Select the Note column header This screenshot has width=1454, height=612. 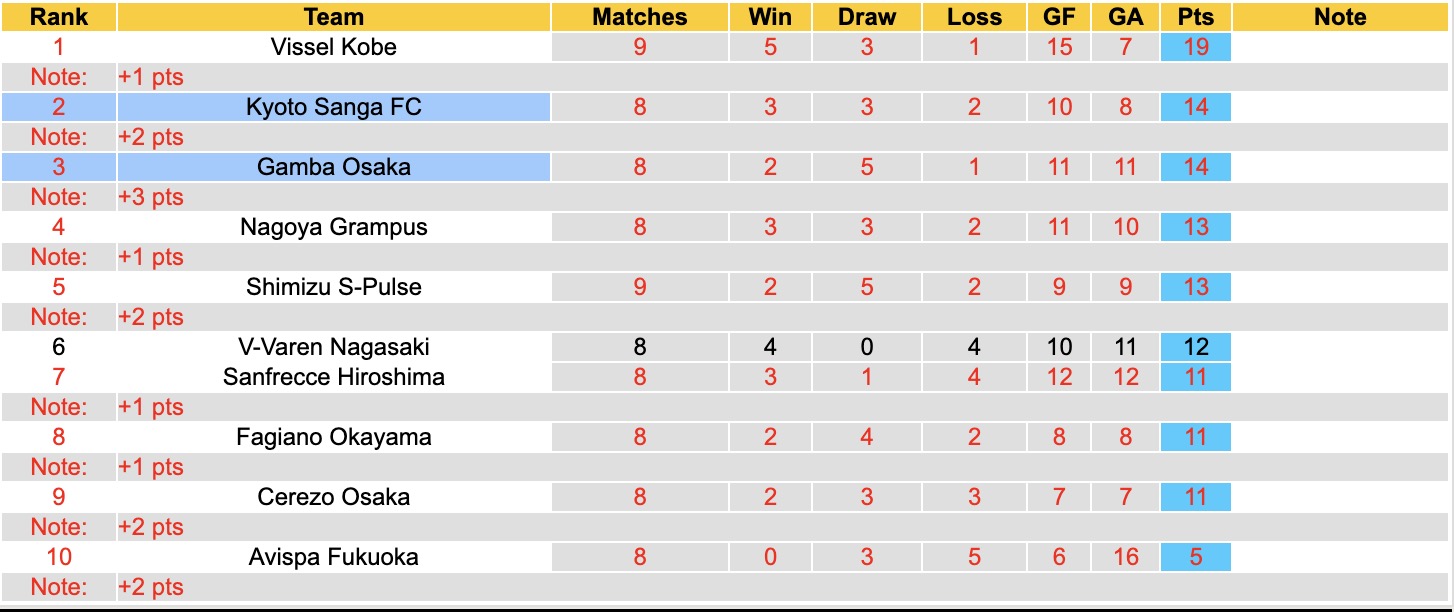click(x=1340, y=17)
